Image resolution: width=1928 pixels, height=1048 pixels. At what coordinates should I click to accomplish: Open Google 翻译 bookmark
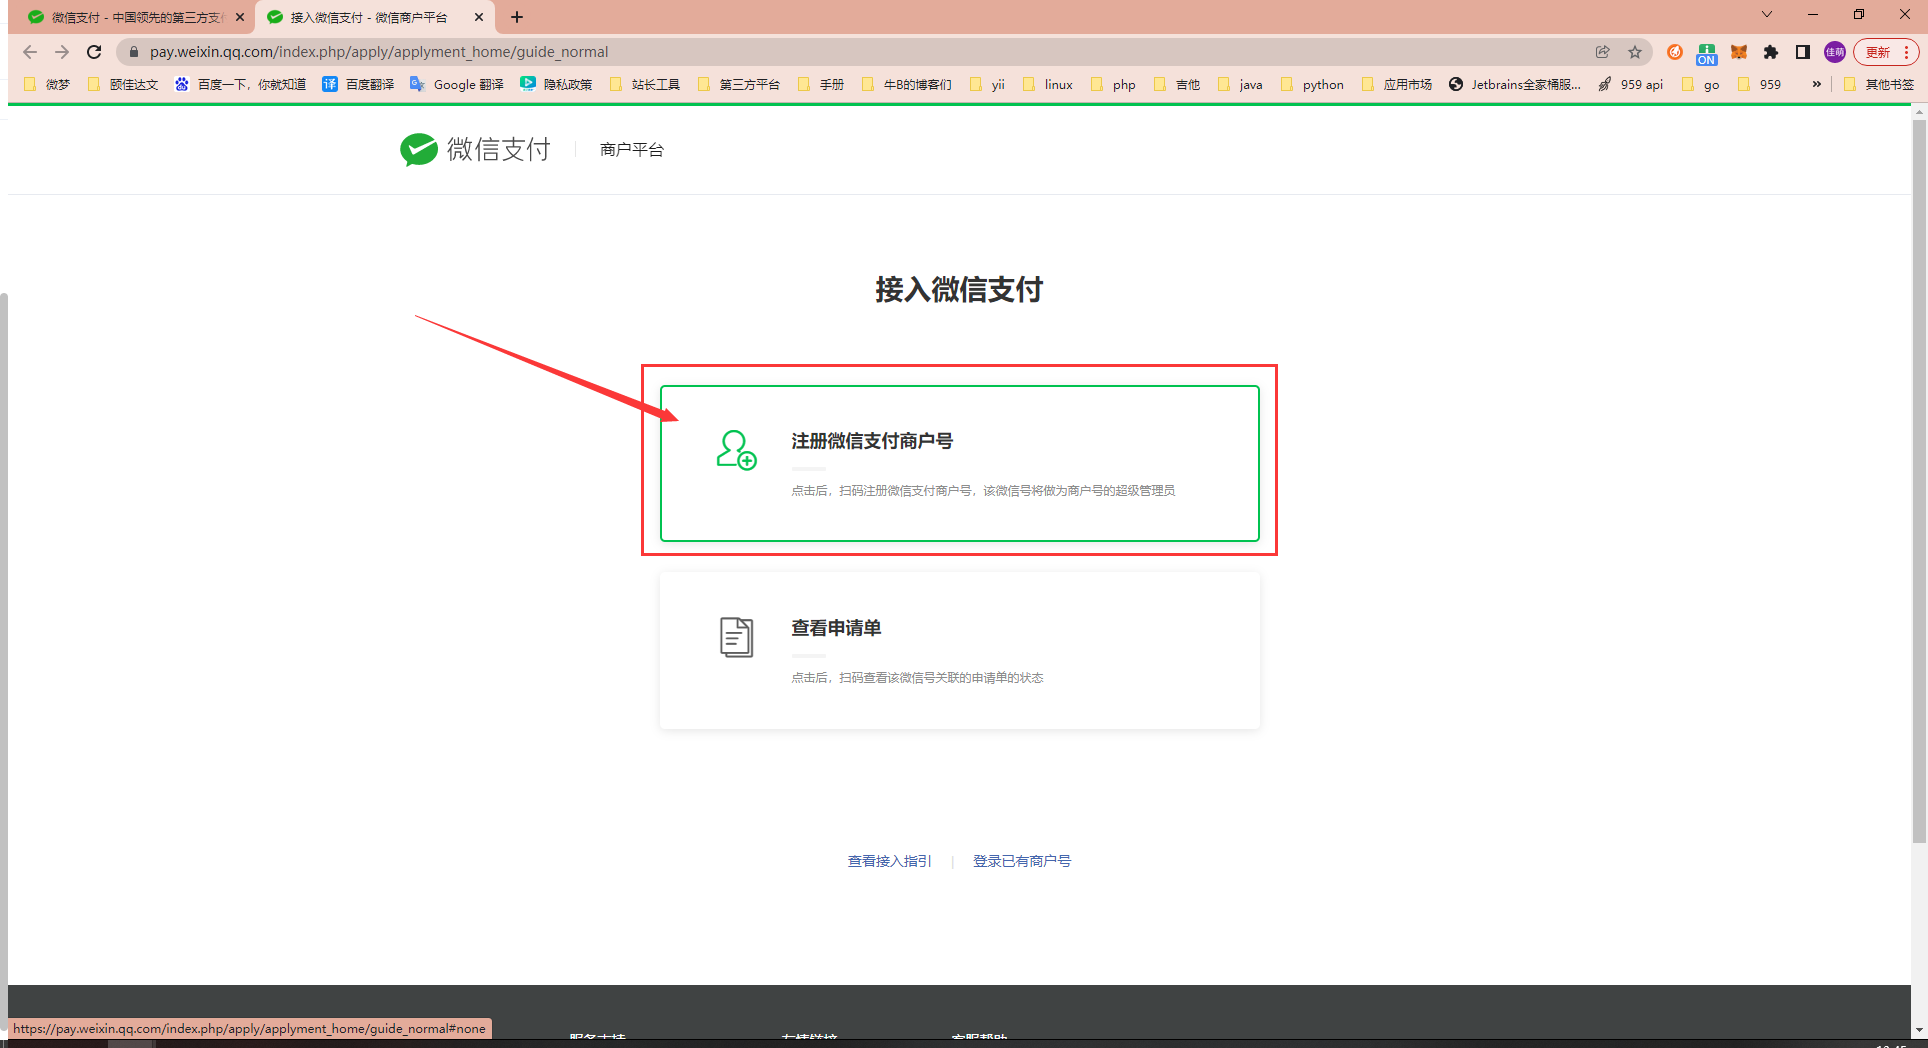tap(457, 84)
